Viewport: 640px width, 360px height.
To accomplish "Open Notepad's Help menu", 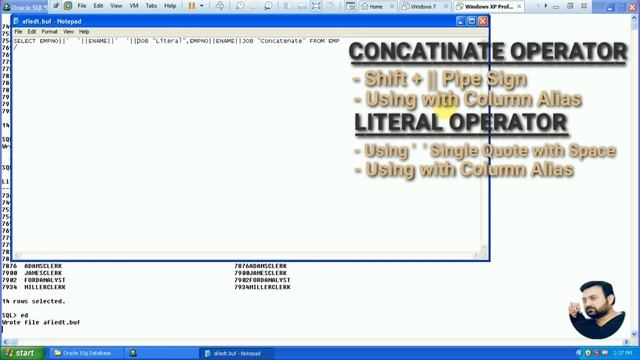I will click(x=84, y=31).
